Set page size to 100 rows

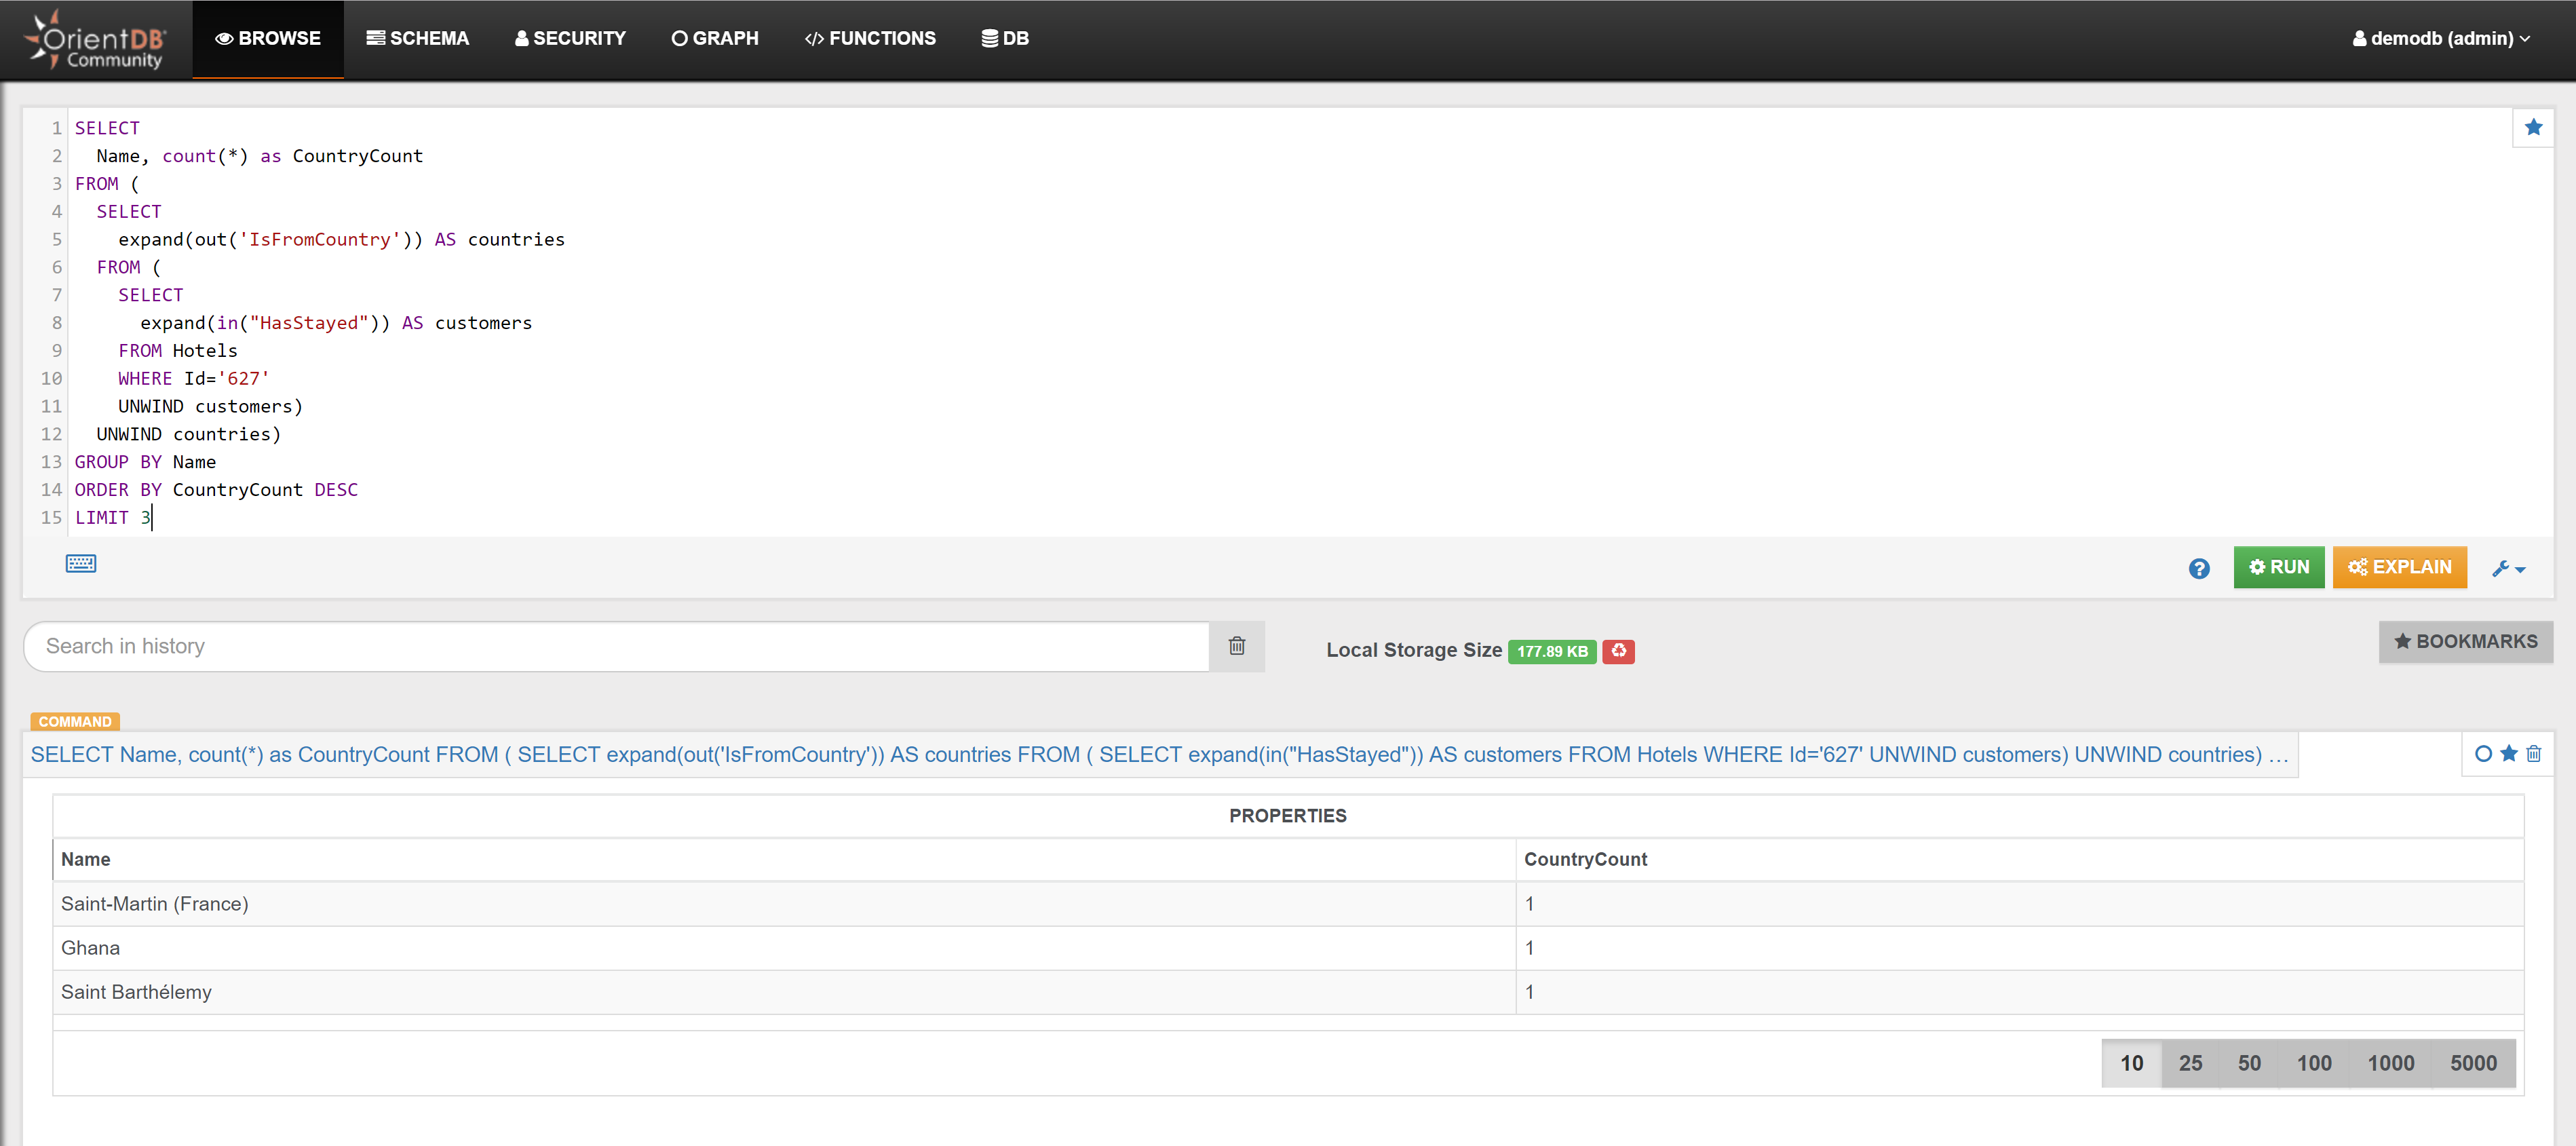(2314, 1063)
